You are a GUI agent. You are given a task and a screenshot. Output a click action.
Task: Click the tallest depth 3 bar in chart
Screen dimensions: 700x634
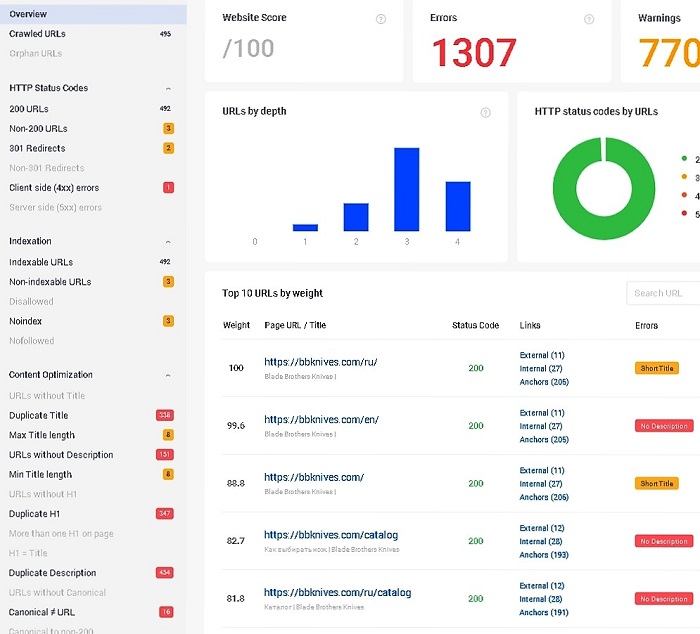pyautogui.click(x=406, y=189)
